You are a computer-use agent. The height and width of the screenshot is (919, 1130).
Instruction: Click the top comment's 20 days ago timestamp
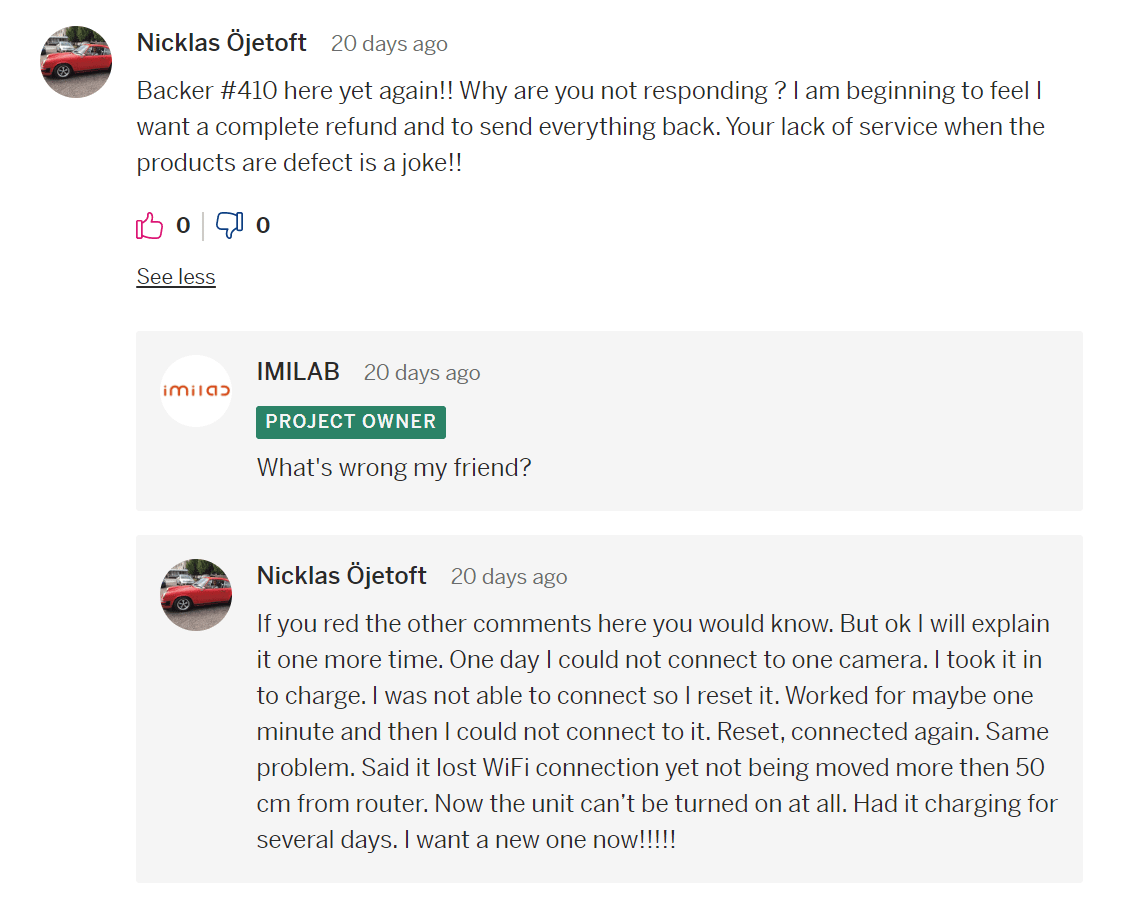pyautogui.click(x=389, y=44)
